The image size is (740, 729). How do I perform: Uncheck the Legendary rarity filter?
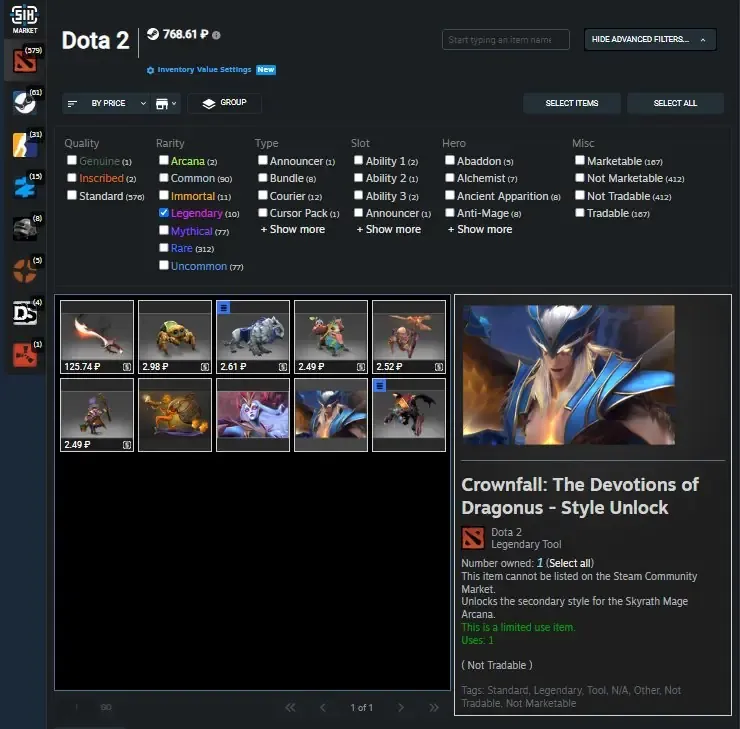click(164, 213)
